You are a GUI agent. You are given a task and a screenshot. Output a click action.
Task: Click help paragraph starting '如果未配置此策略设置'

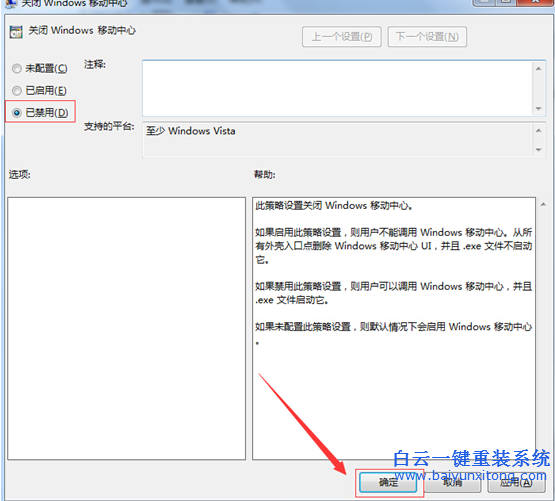point(394,333)
